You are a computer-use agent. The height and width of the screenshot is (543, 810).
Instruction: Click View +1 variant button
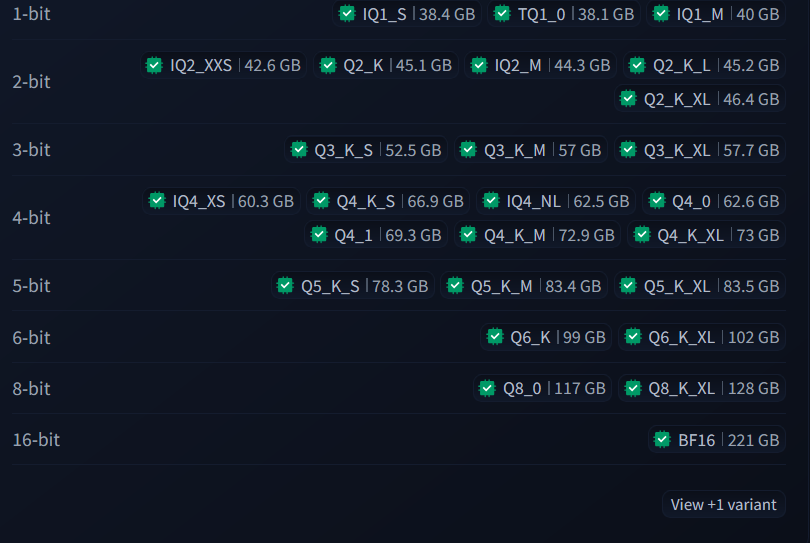724,504
